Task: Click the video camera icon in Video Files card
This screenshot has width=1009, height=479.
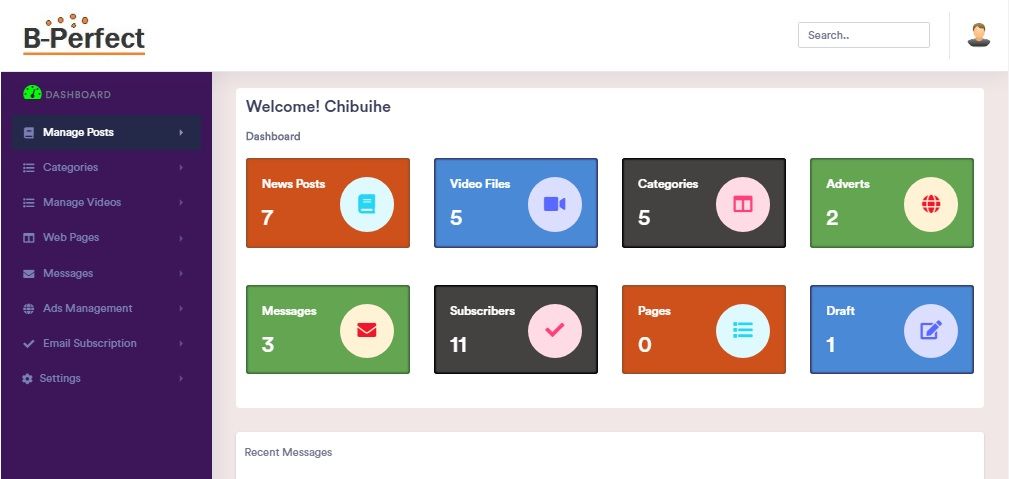Action: [x=555, y=204]
